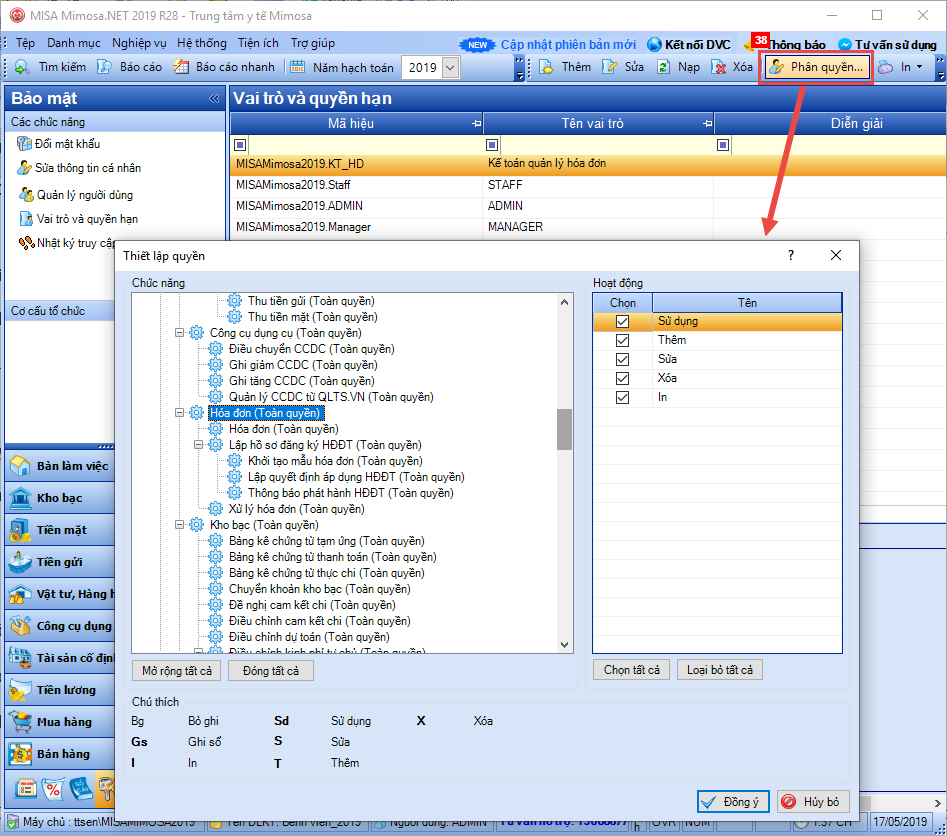
Task: Open the Nghiệp vụ menu
Action: (140, 43)
